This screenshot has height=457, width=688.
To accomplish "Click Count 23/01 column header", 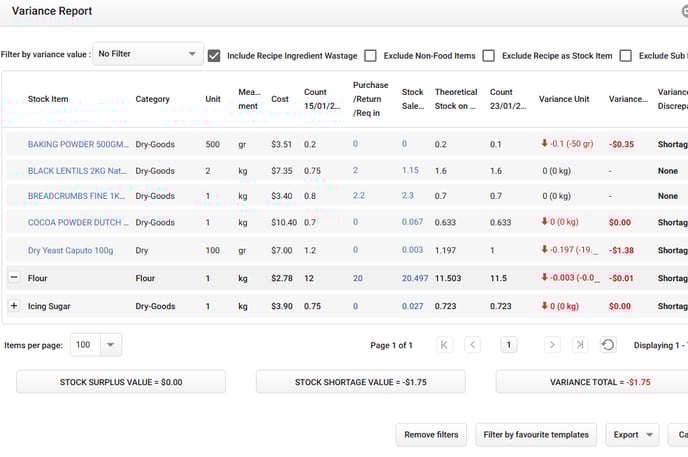I will [x=508, y=99].
